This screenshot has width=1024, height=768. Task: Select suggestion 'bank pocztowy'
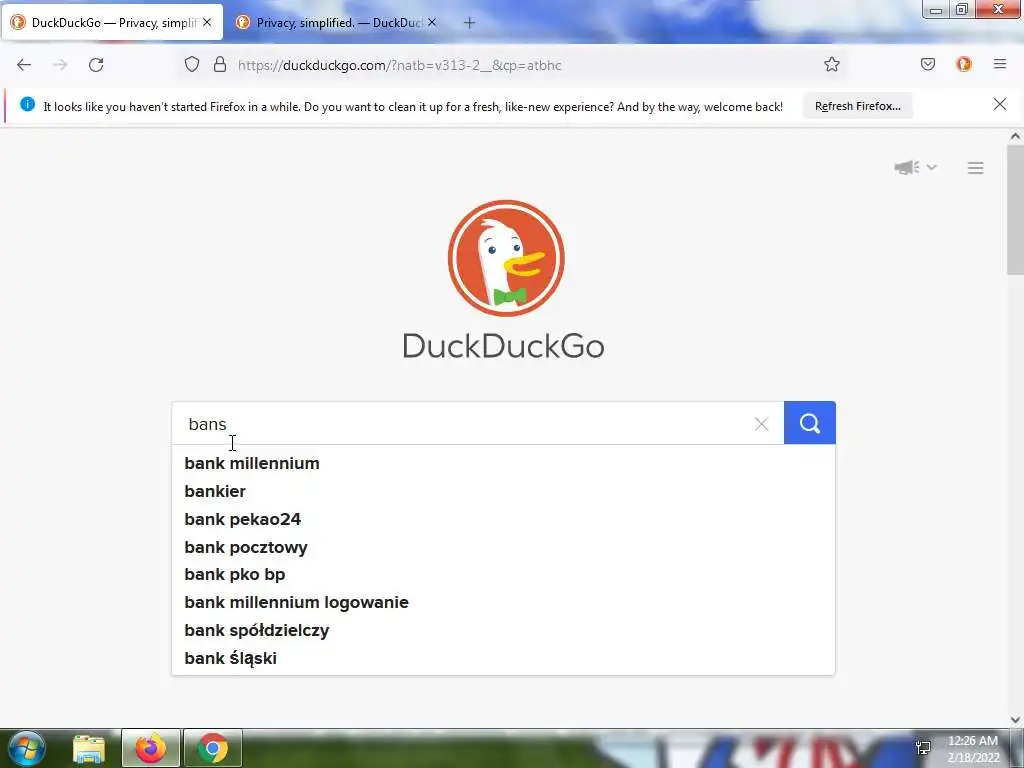pos(503,547)
